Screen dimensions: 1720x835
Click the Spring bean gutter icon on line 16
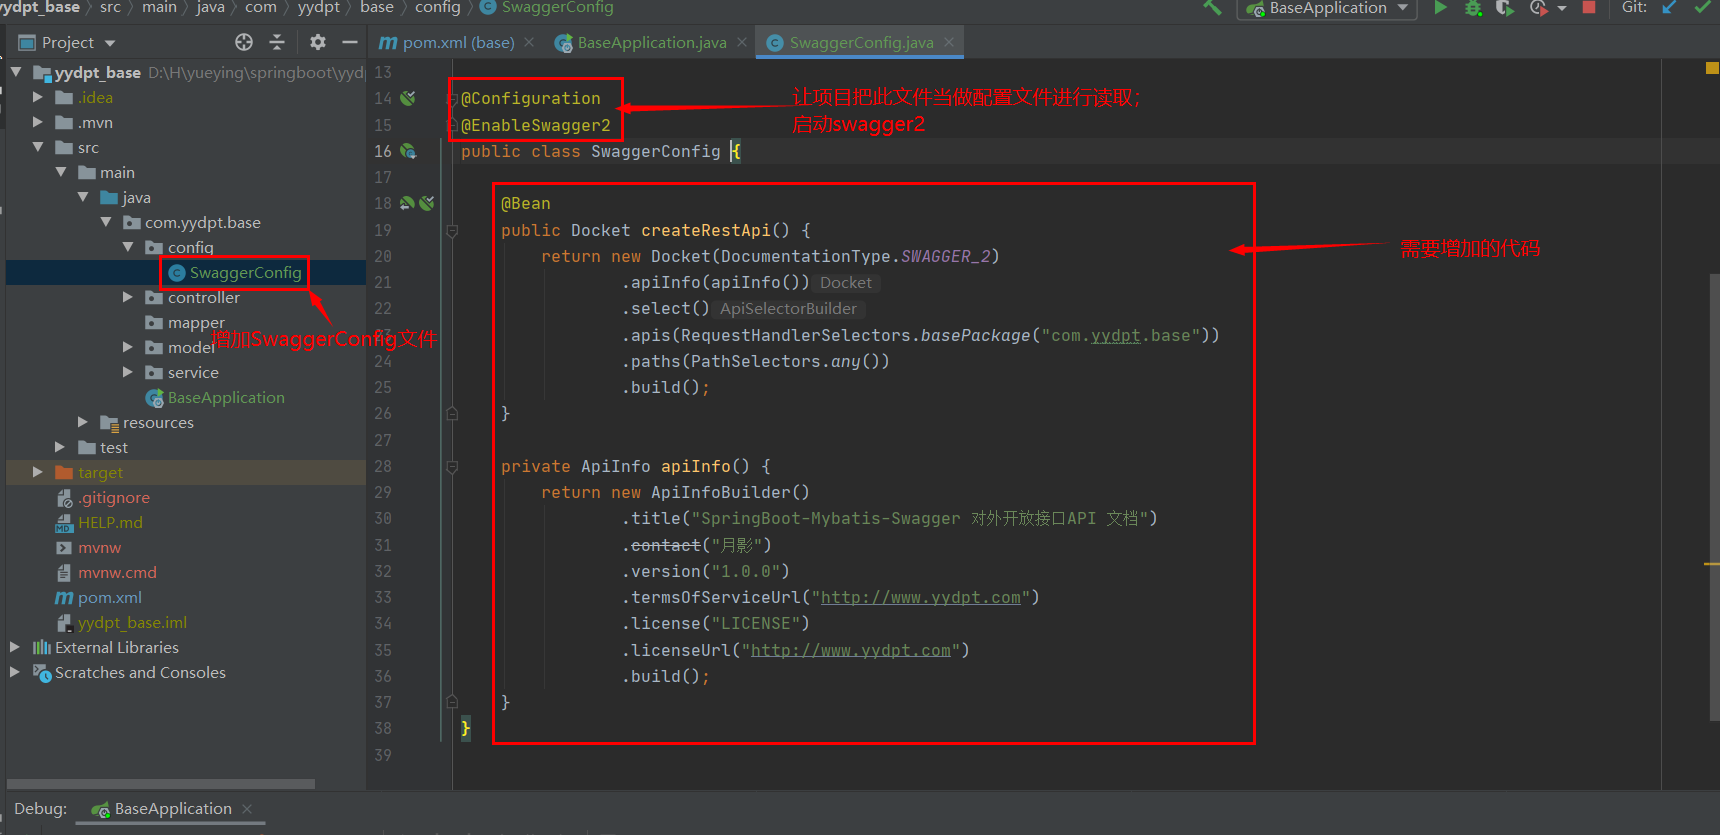(x=408, y=151)
